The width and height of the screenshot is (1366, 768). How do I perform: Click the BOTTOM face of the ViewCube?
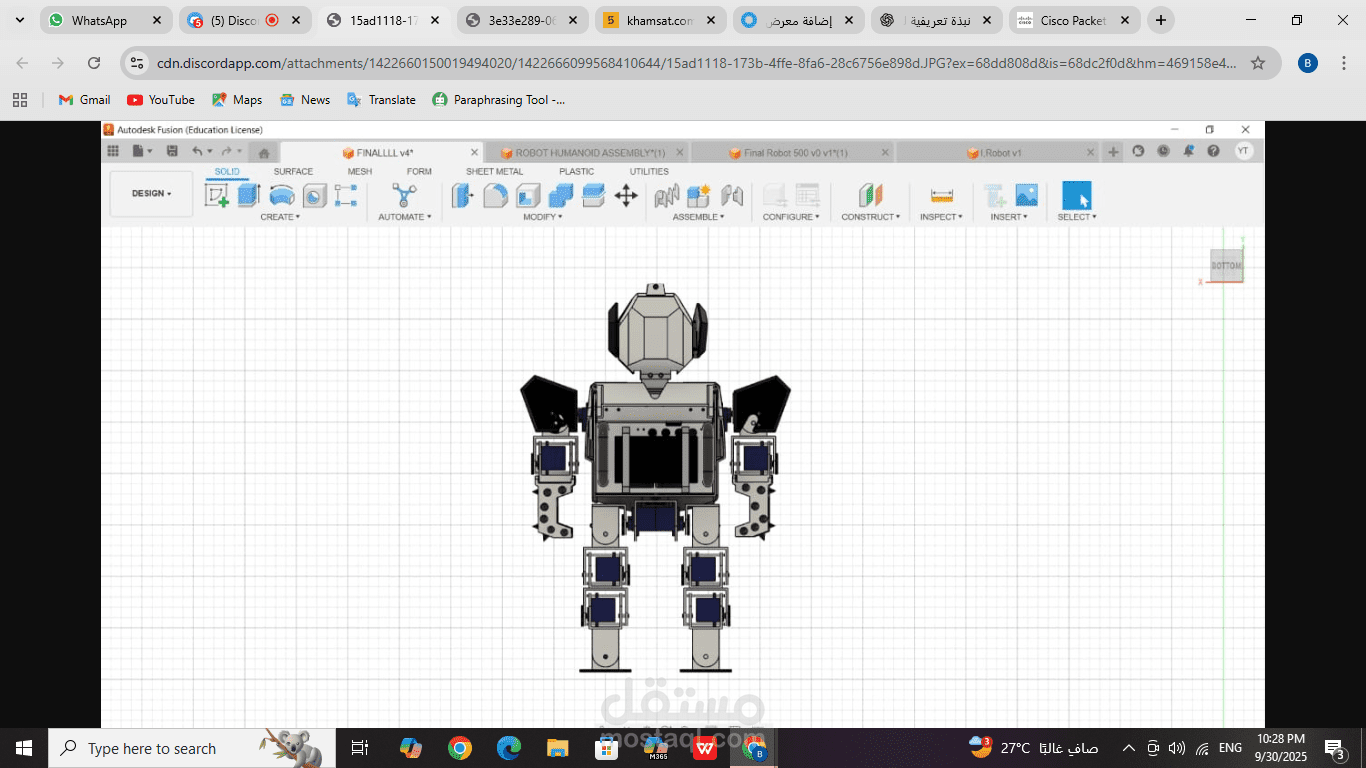(1226, 266)
